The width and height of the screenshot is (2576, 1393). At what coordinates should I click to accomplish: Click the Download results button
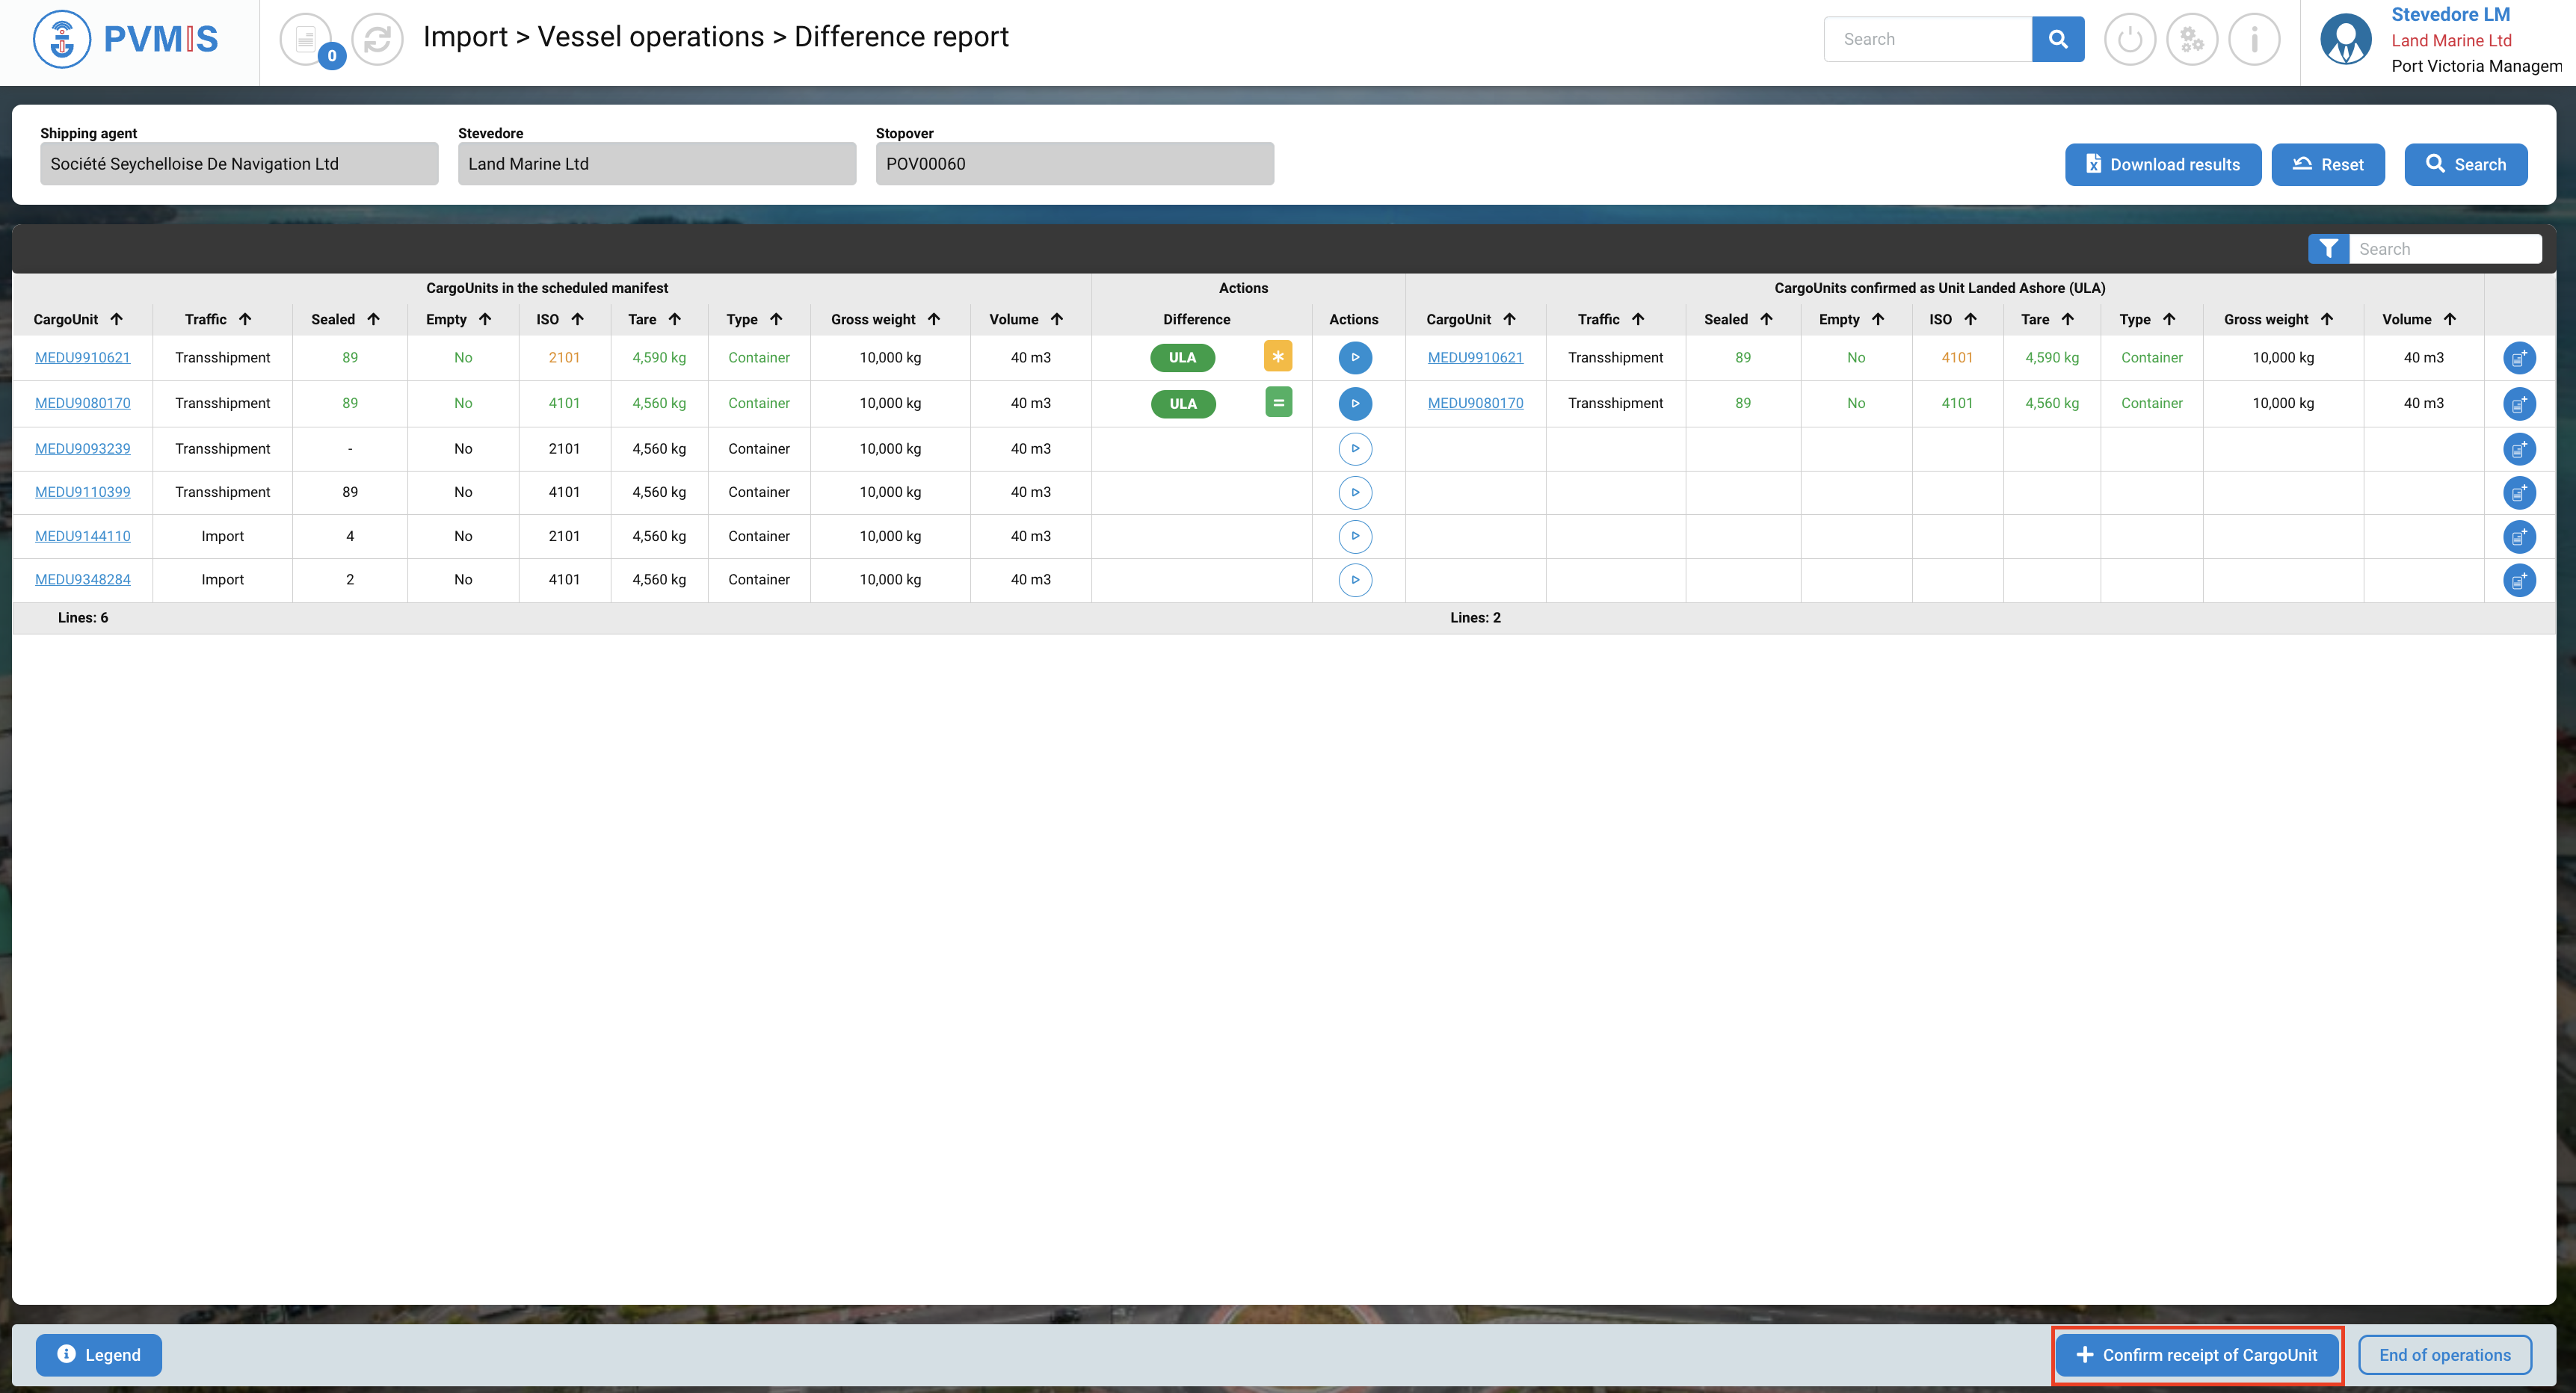(x=2162, y=165)
